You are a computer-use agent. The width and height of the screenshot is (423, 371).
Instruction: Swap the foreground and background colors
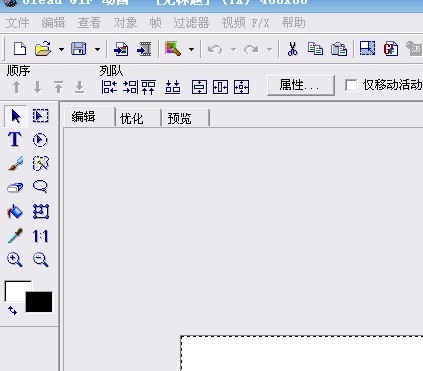pyautogui.click(x=12, y=310)
